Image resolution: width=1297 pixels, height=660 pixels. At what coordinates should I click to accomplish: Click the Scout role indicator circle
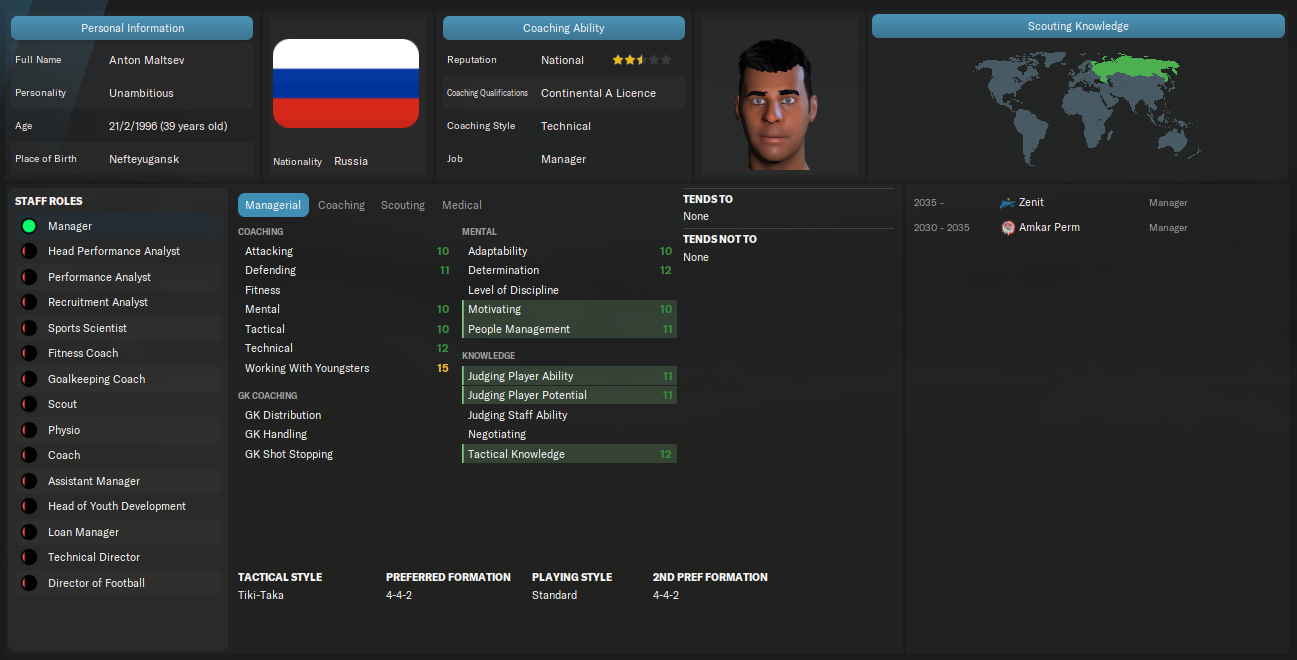(x=29, y=405)
